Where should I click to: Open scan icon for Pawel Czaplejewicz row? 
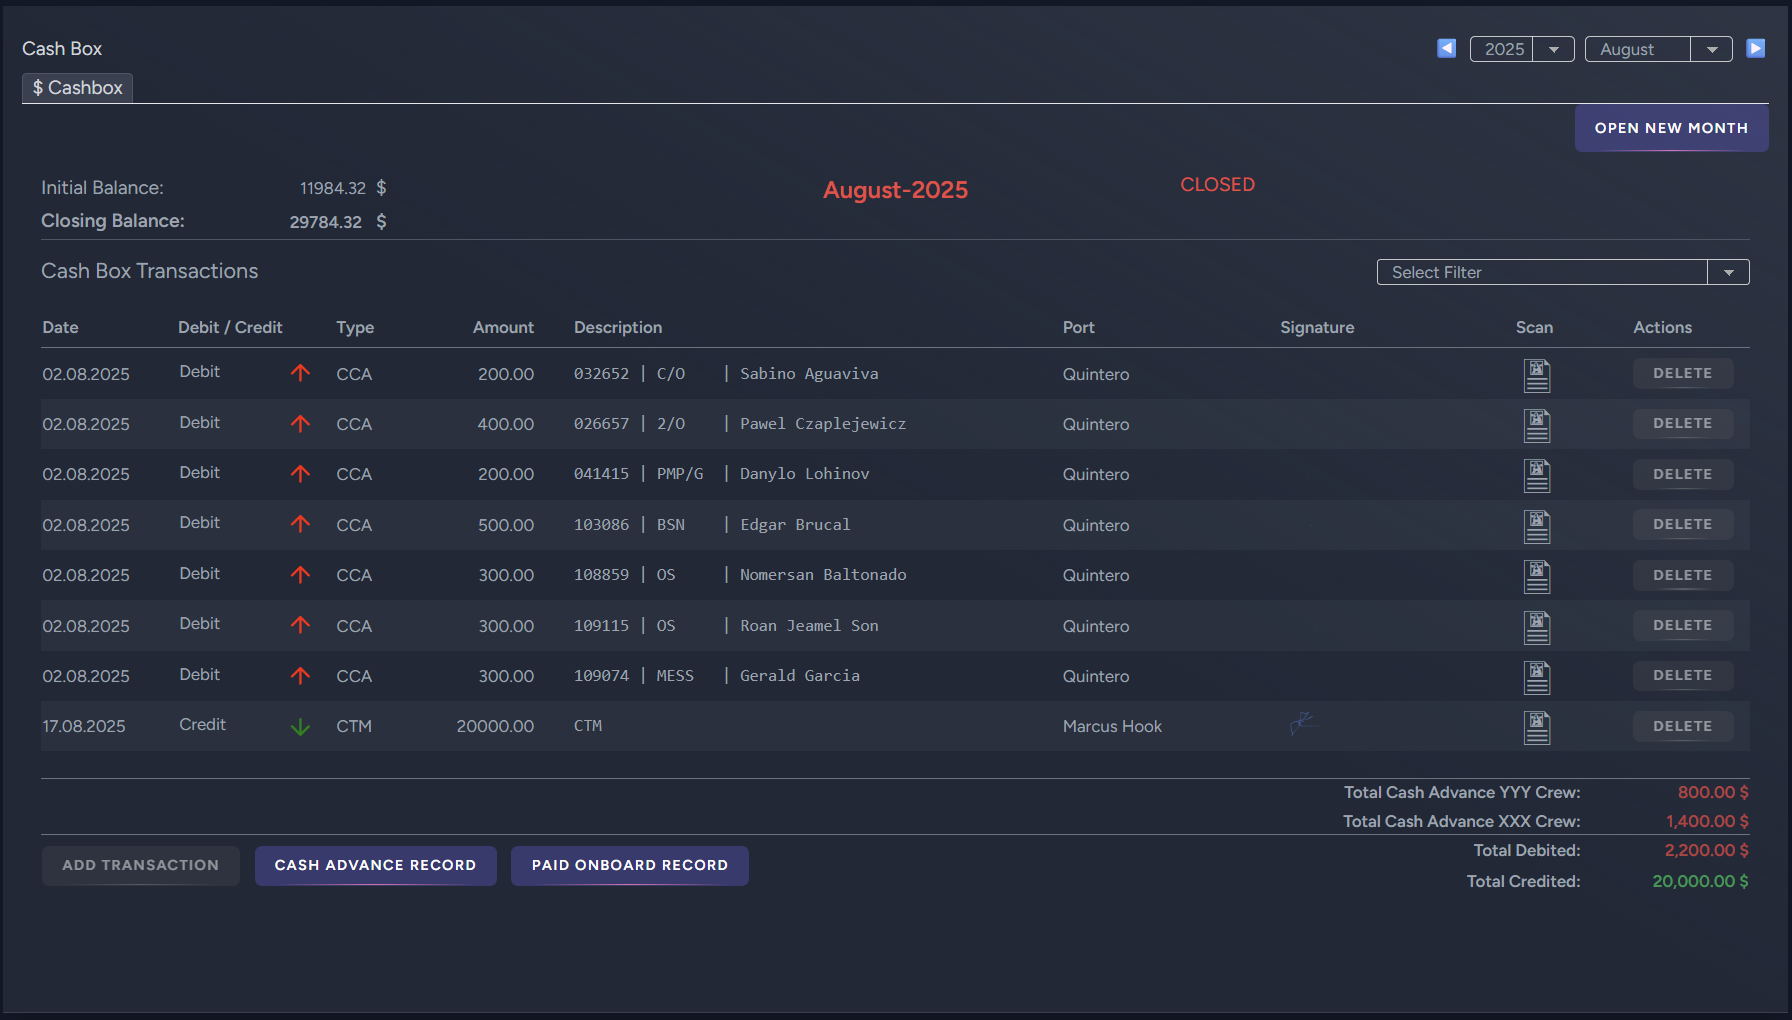pyautogui.click(x=1536, y=425)
